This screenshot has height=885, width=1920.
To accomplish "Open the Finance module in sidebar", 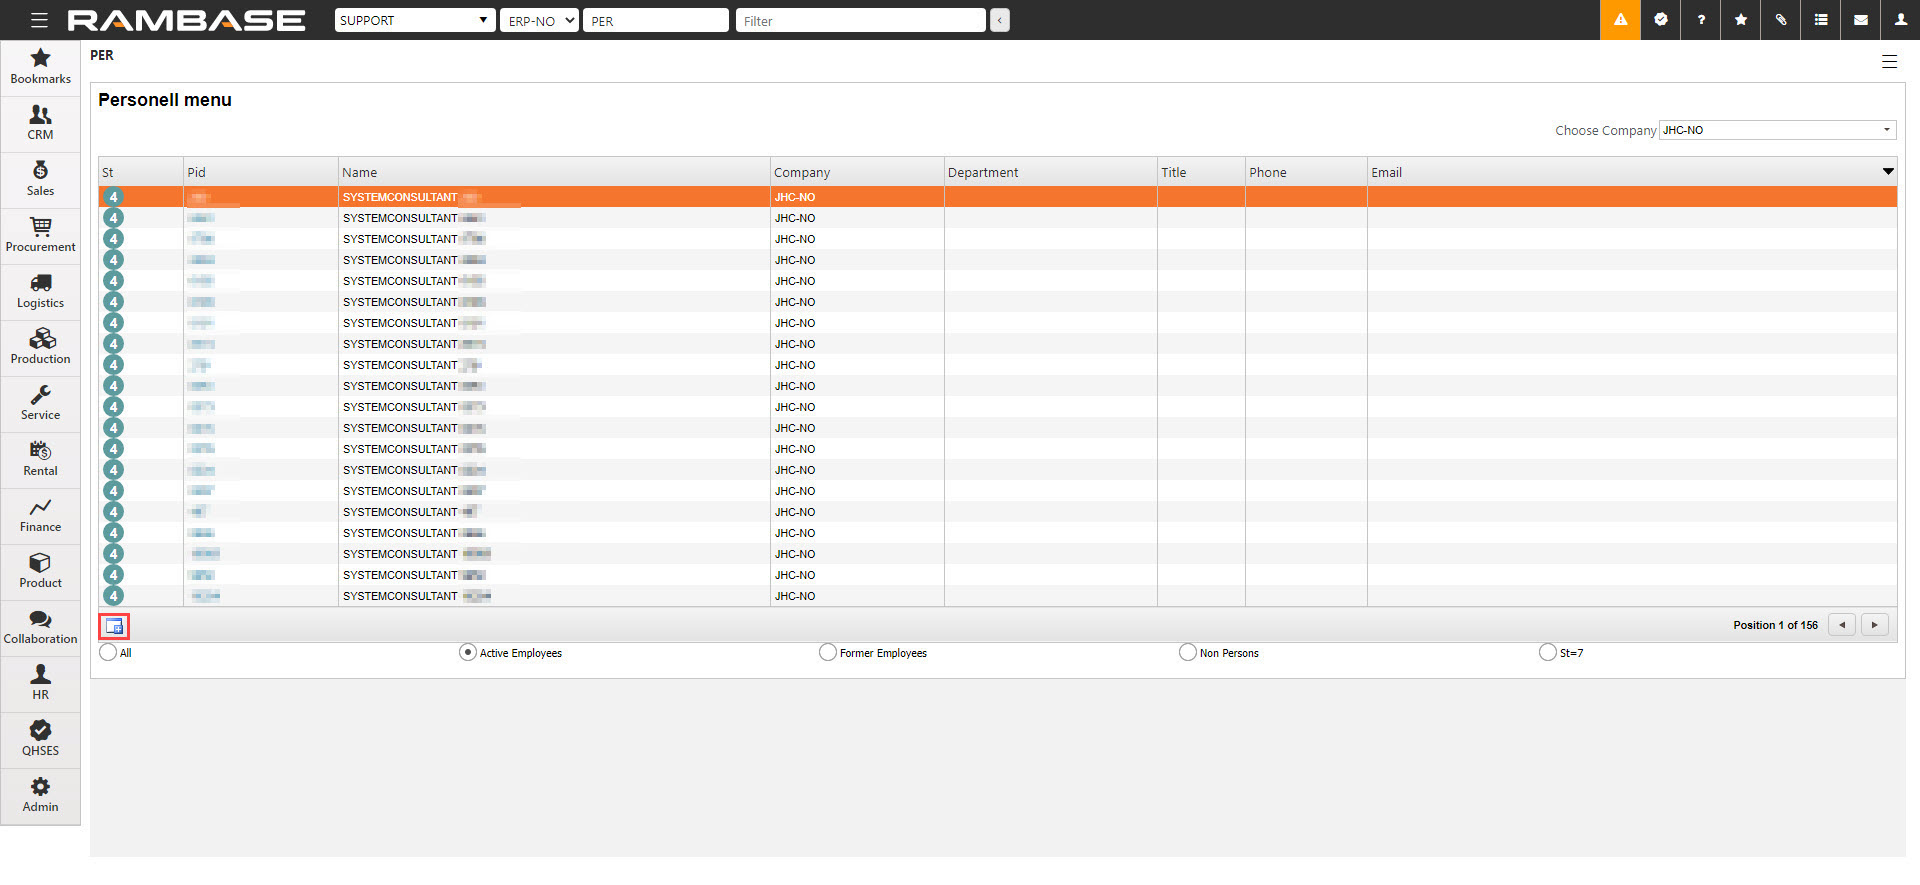I will click(40, 516).
